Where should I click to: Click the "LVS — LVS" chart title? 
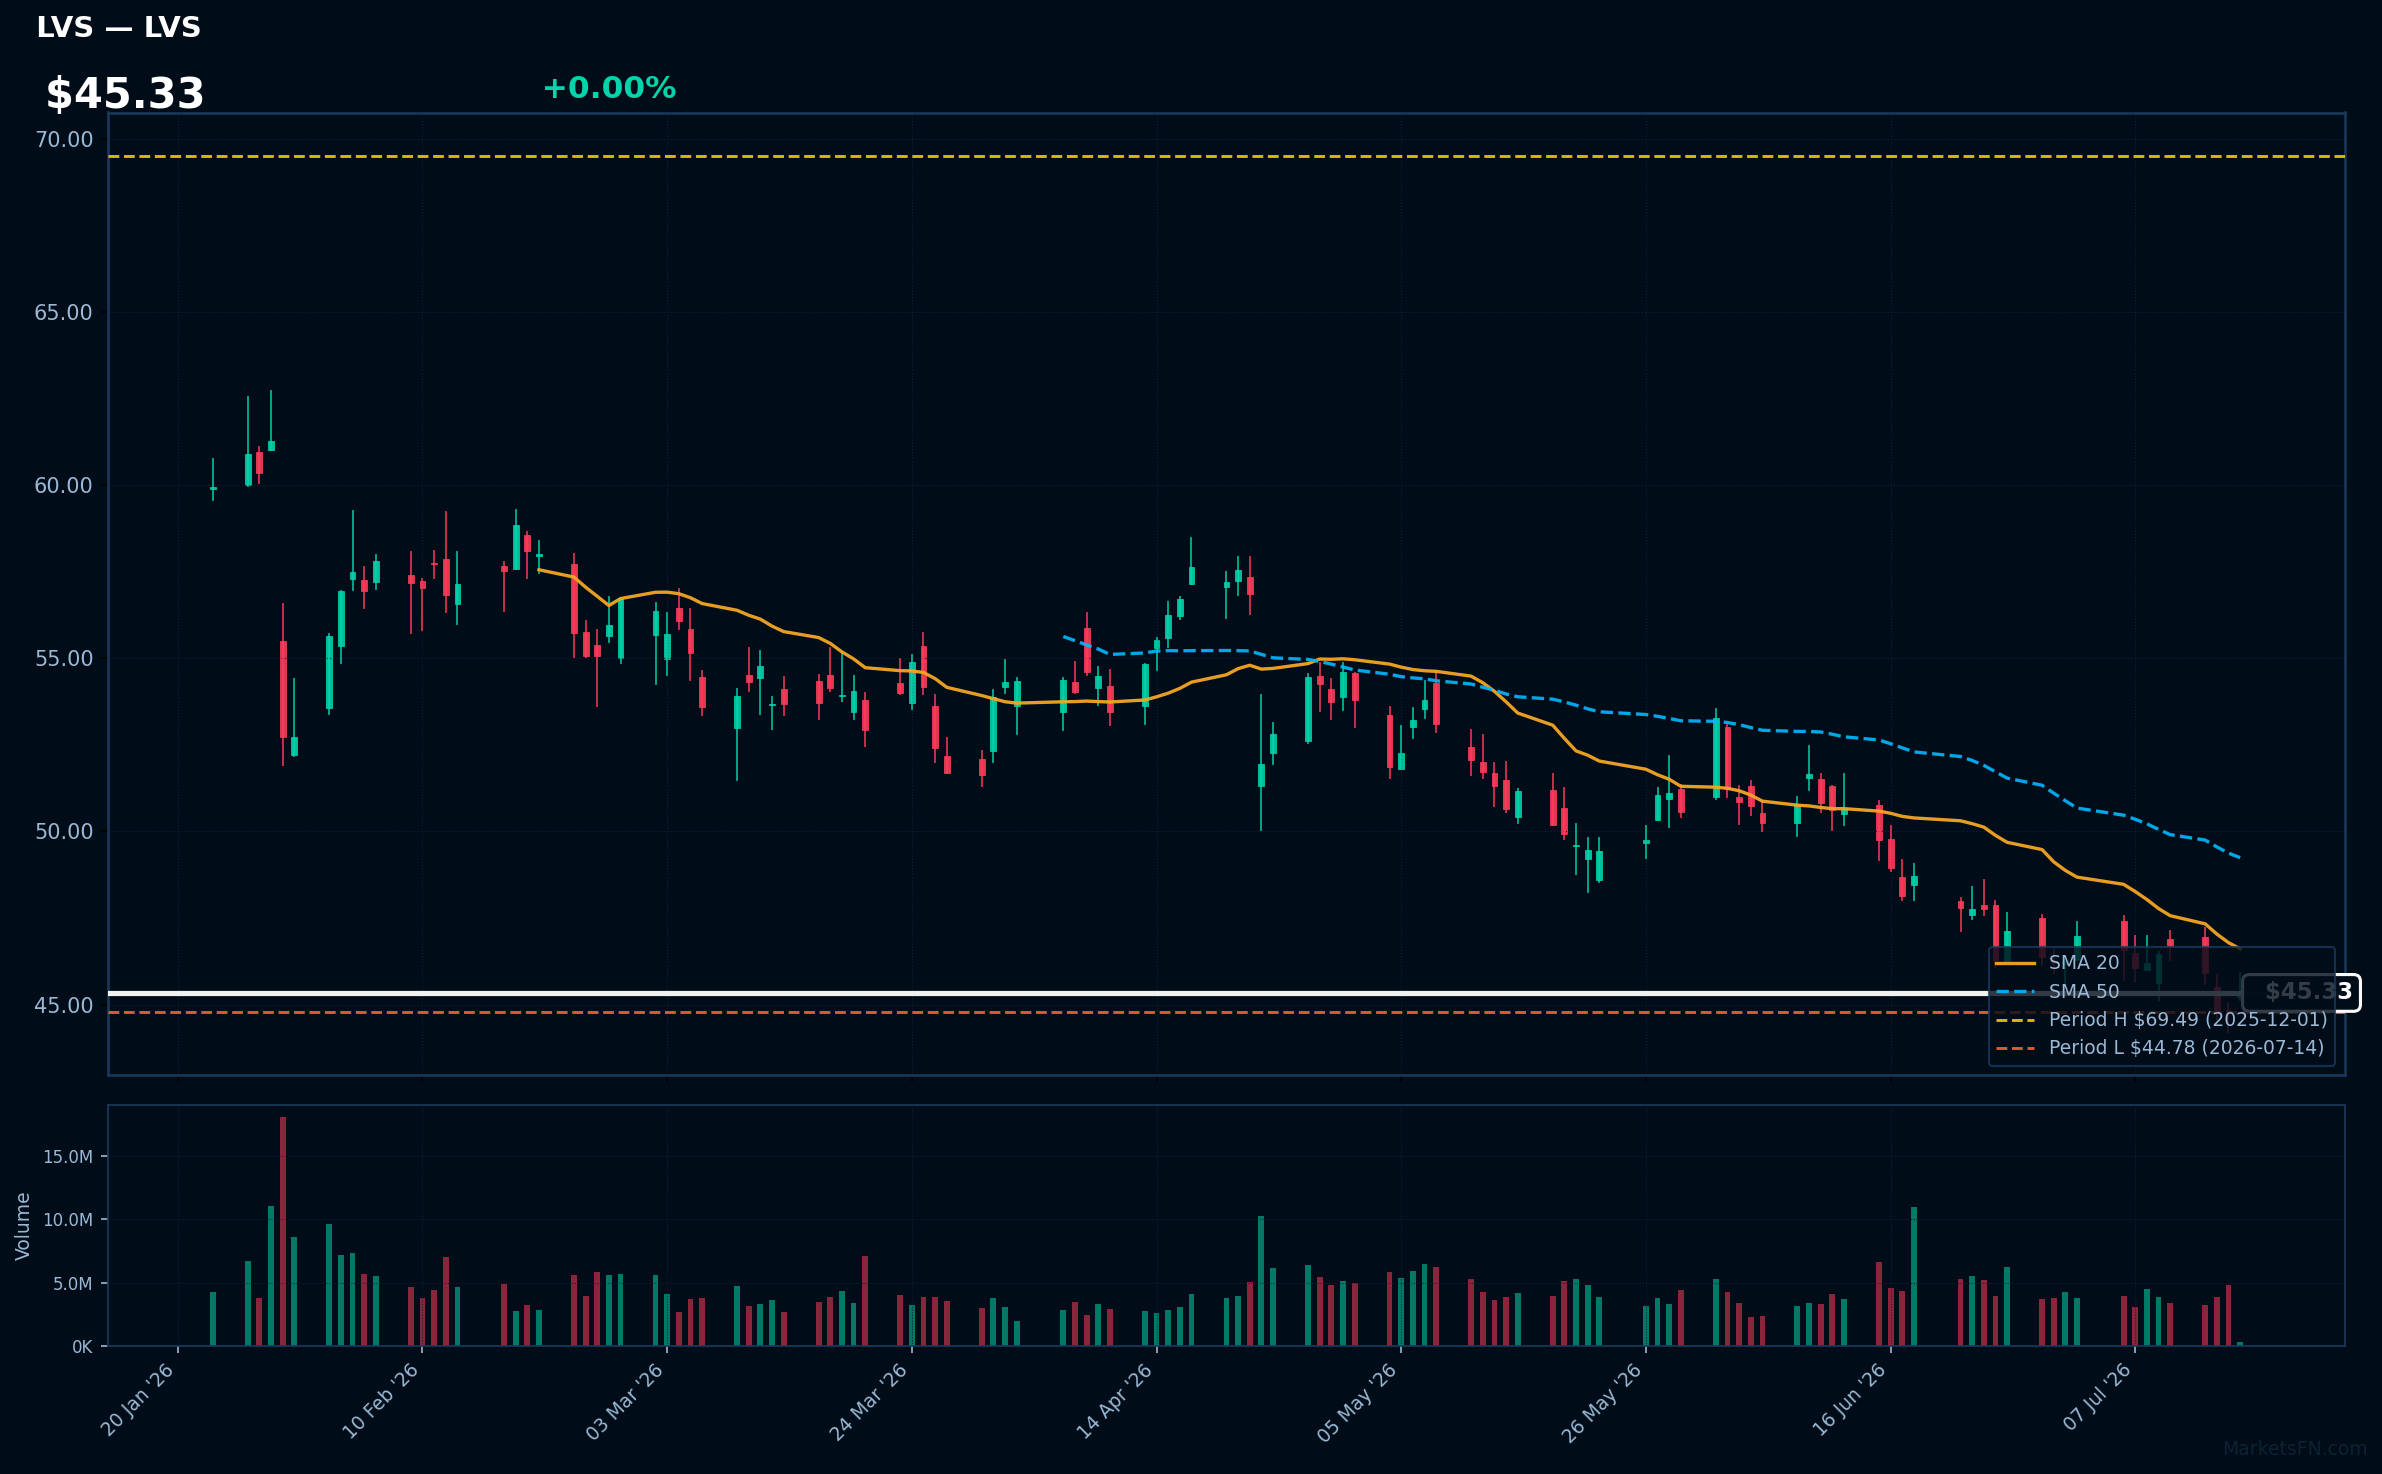[118, 27]
